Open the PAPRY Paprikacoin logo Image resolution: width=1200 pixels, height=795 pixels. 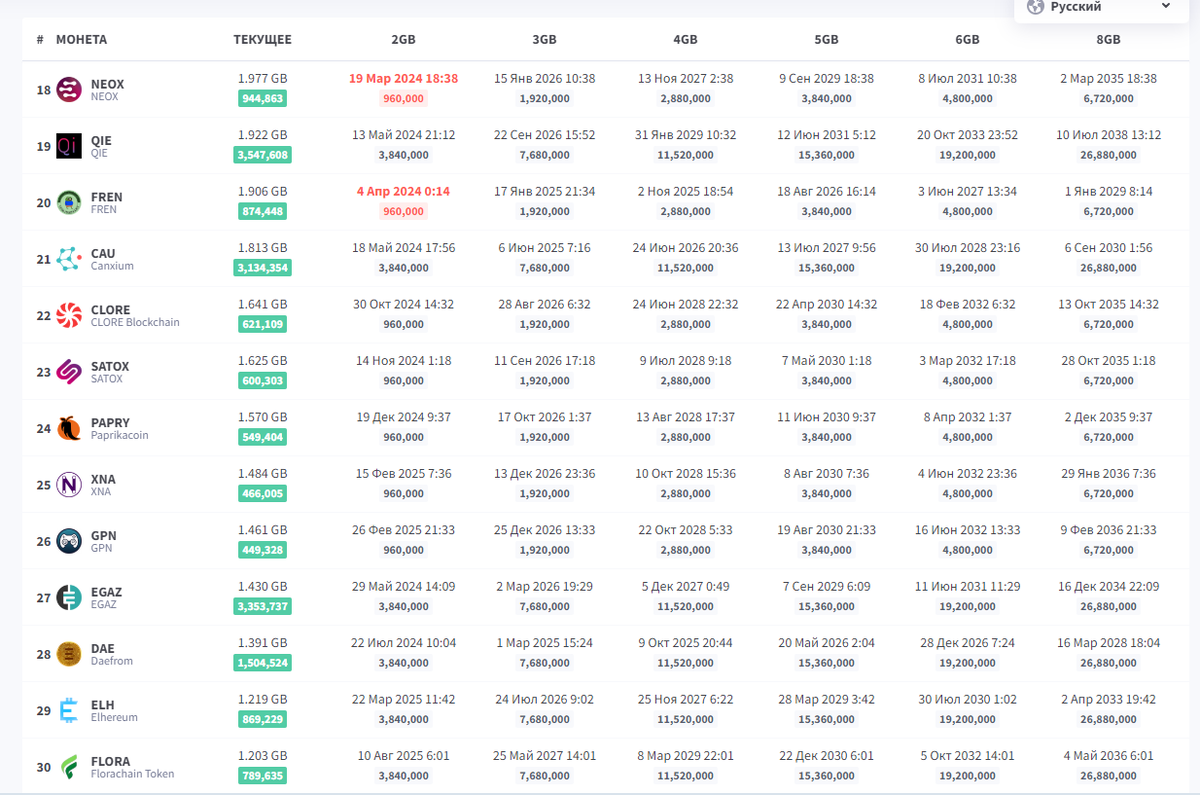tap(69, 429)
